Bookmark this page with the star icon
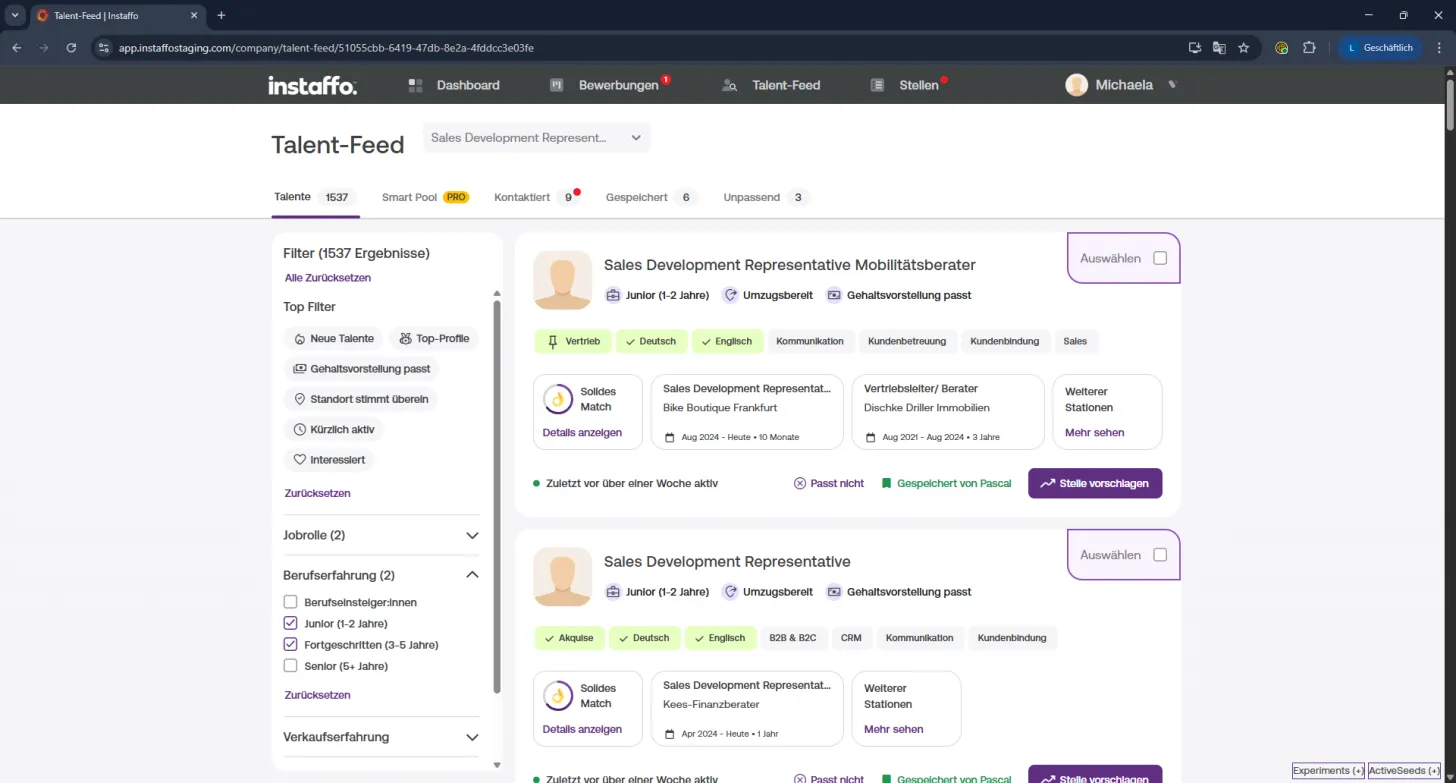The image size is (1456, 783). pos(1244,47)
